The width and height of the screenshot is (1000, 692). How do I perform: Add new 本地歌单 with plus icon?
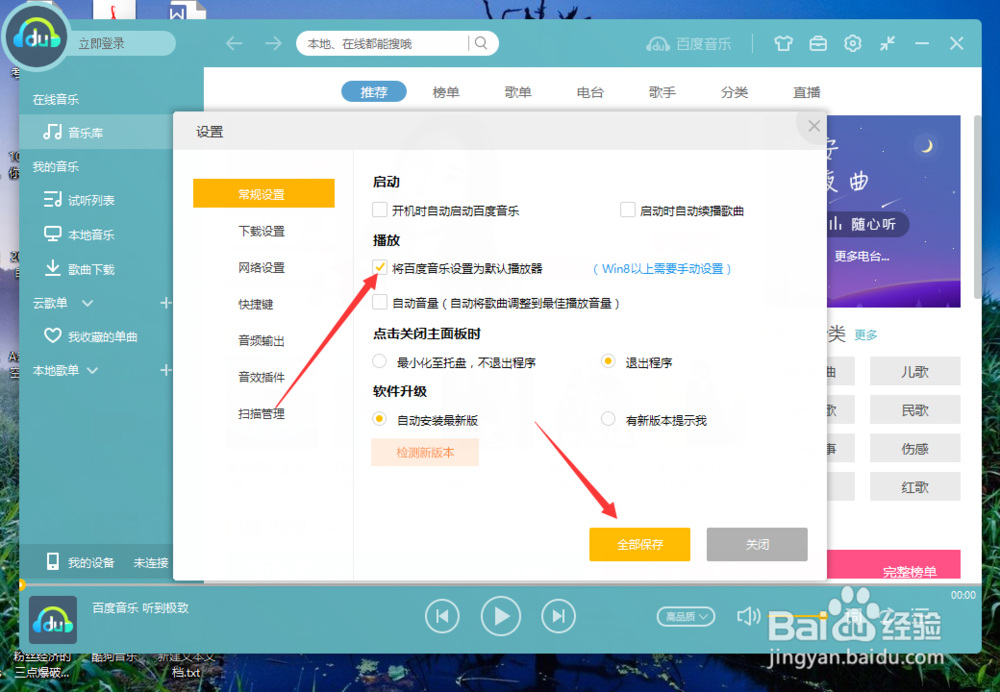pos(166,370)
